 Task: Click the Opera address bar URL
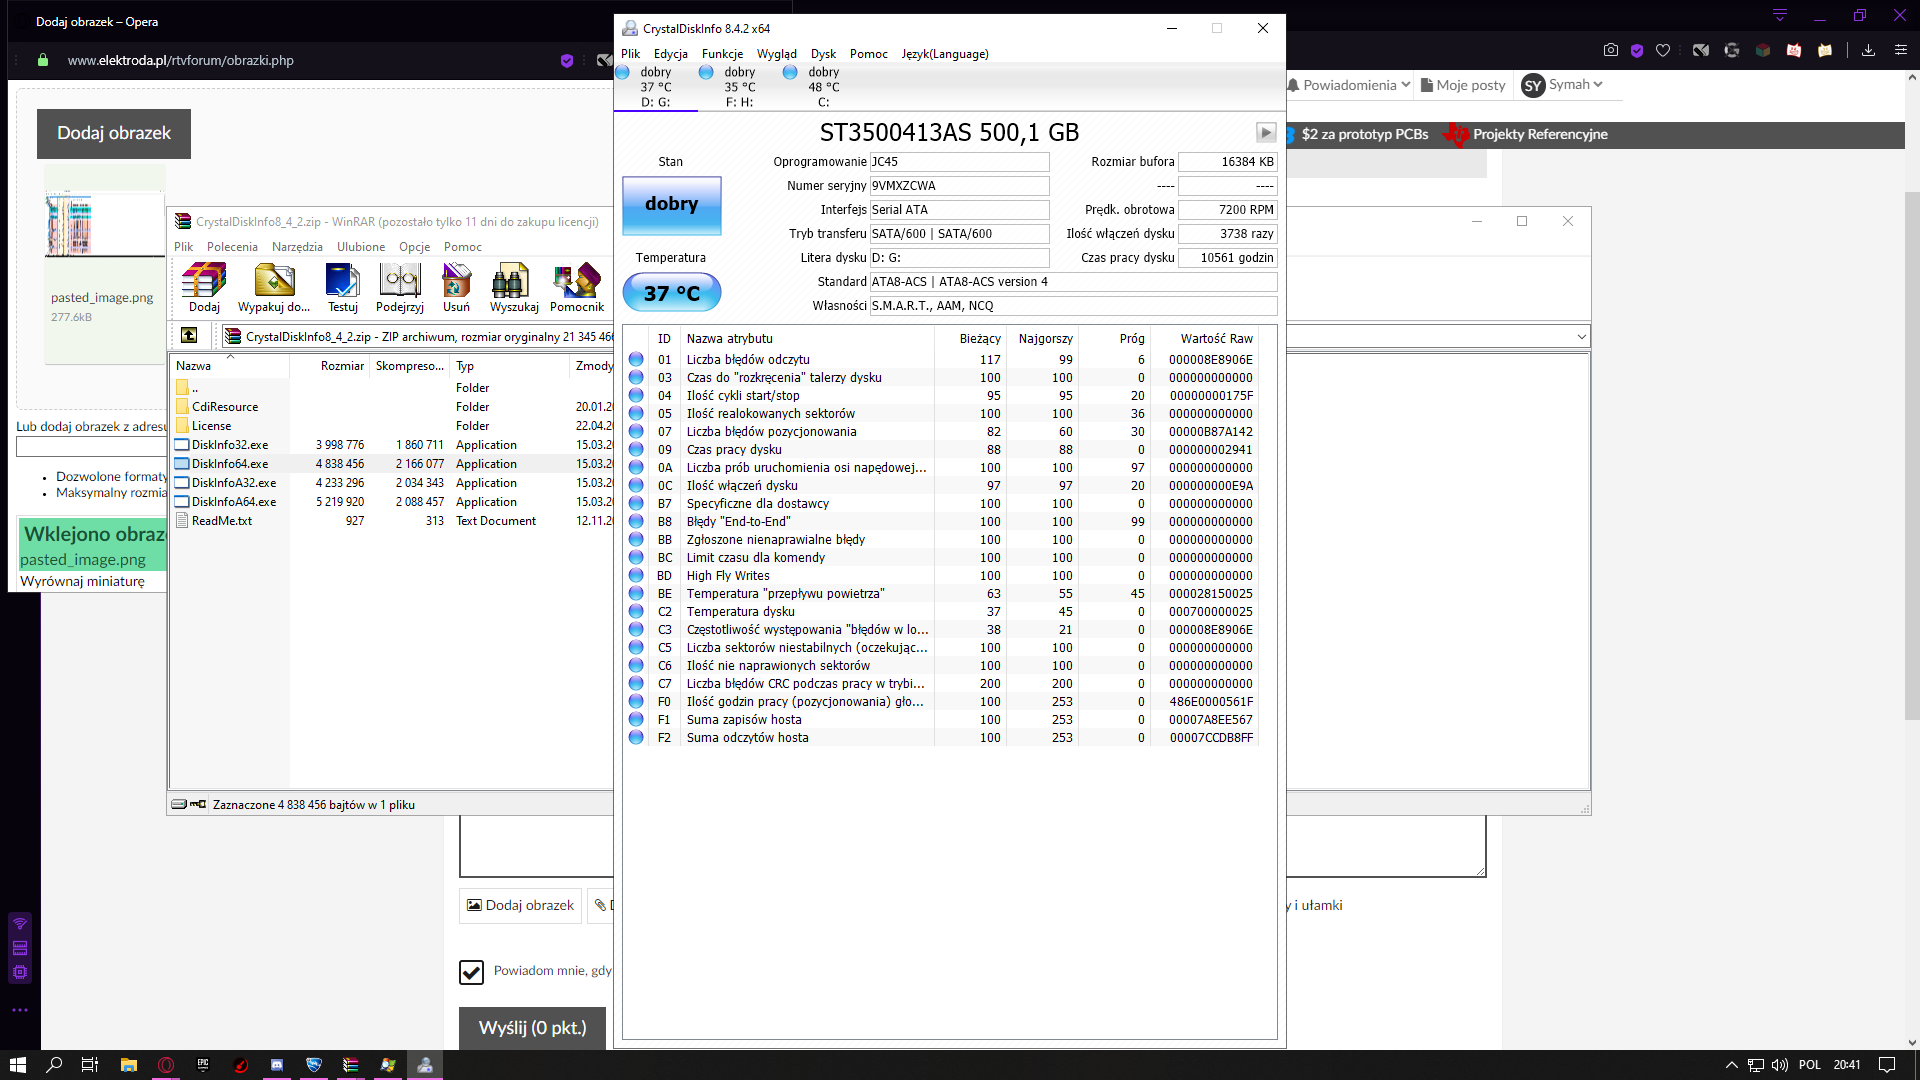coord(180,60)
